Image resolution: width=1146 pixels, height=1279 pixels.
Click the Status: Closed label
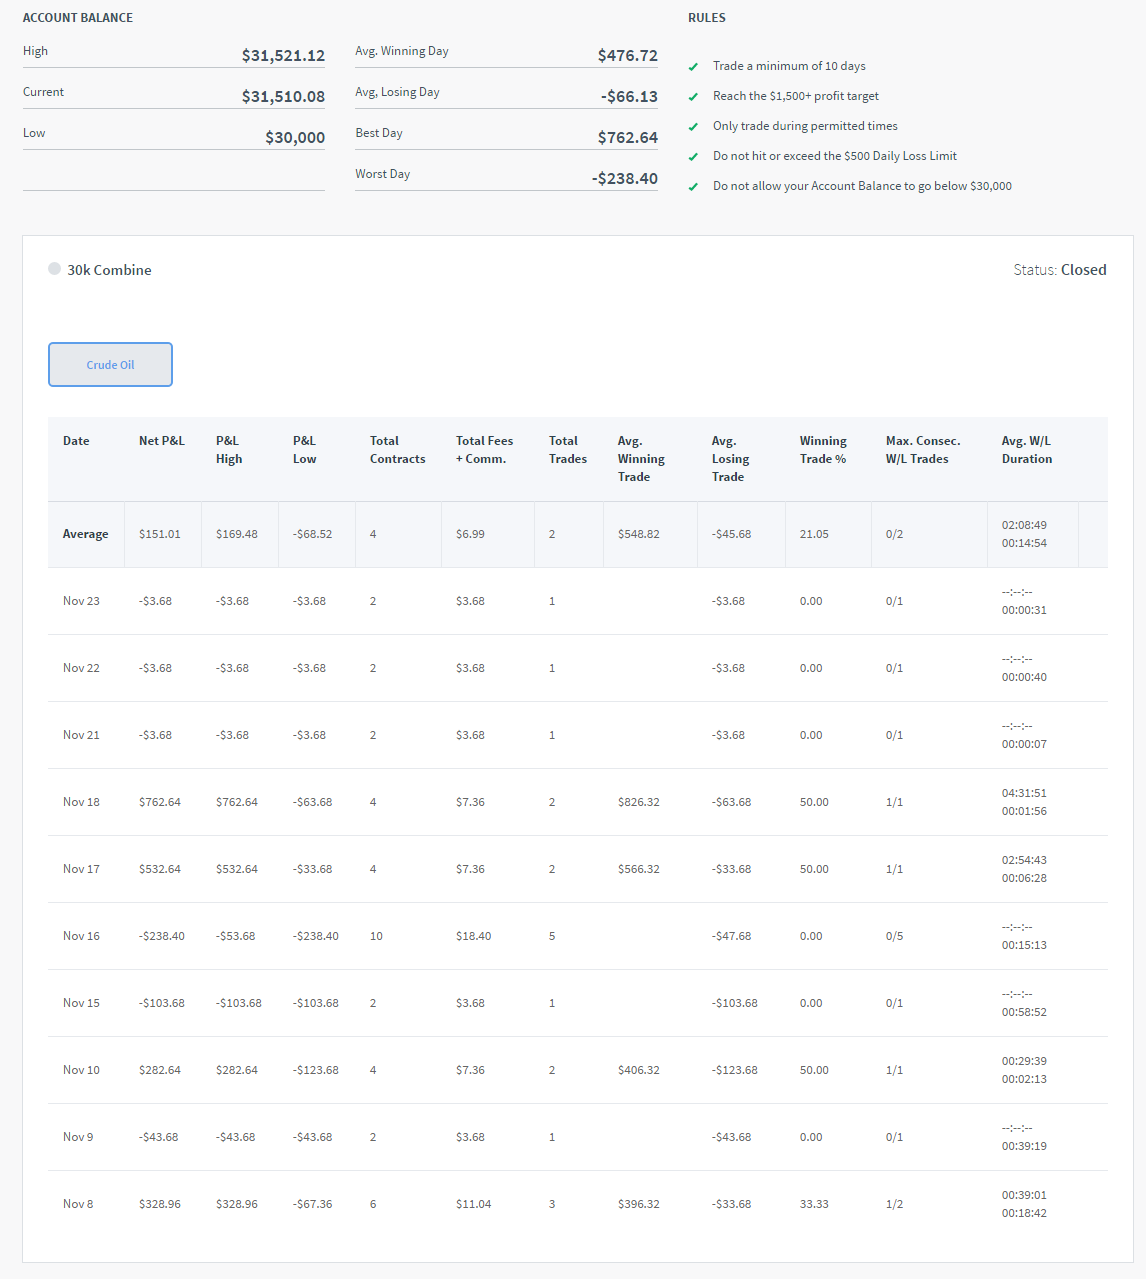pos(1059,270)
